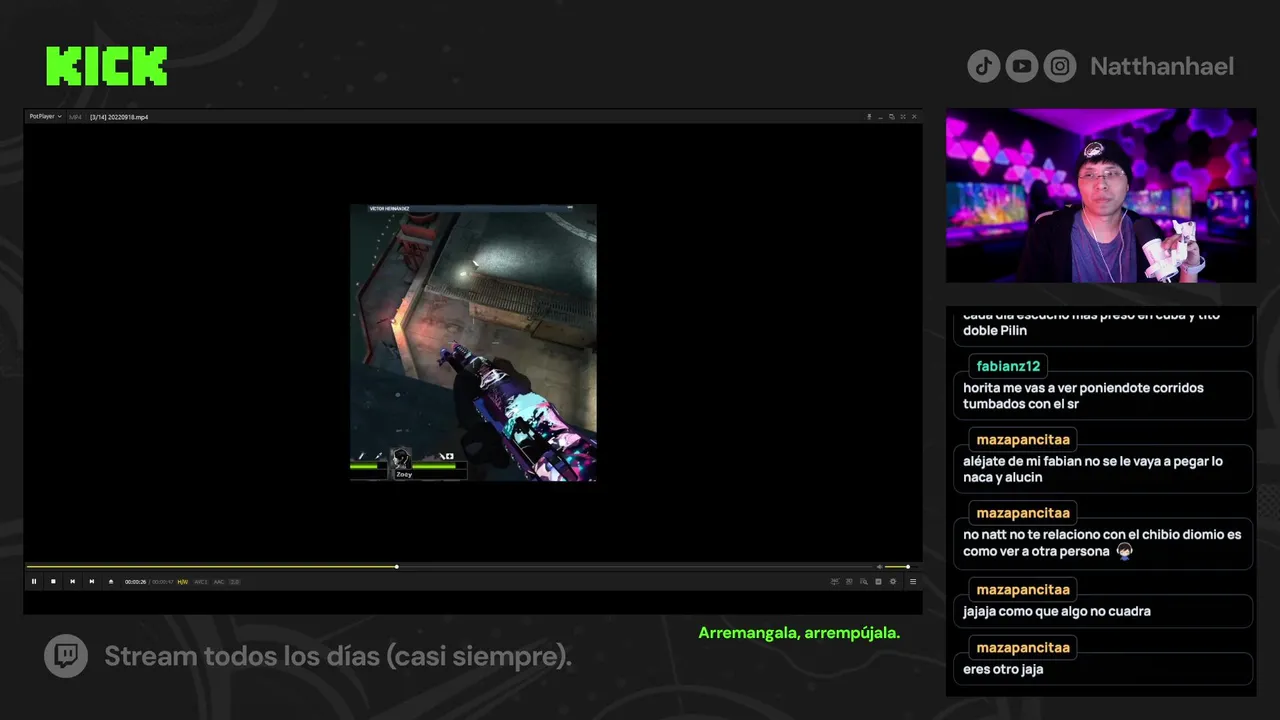This screenshot has width=1280, height=720.
Task: Open the scene explorer search icon
Action: click(x=864, y=581)
